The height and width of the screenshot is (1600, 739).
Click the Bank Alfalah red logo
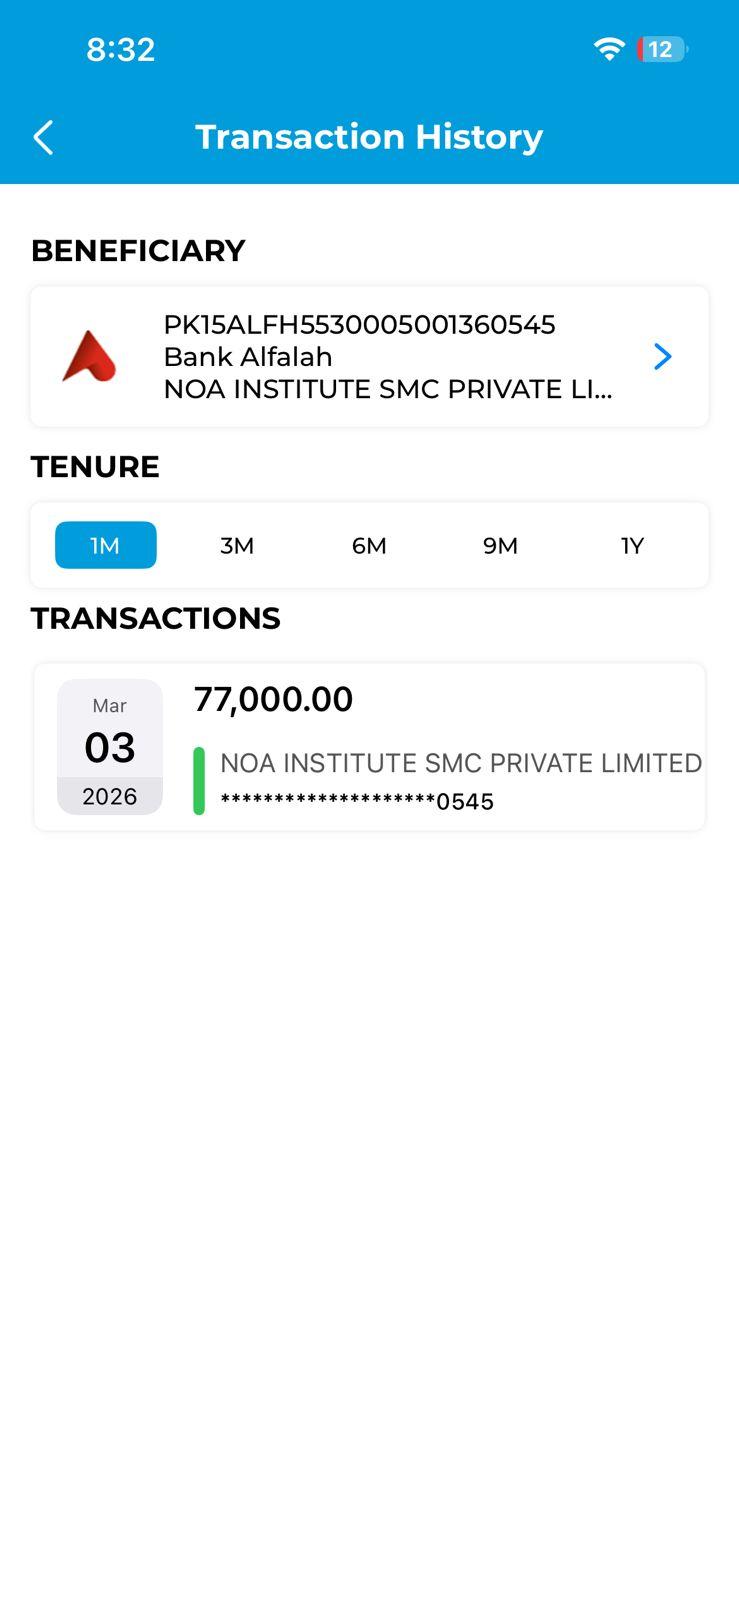click(x=90, y=357)
